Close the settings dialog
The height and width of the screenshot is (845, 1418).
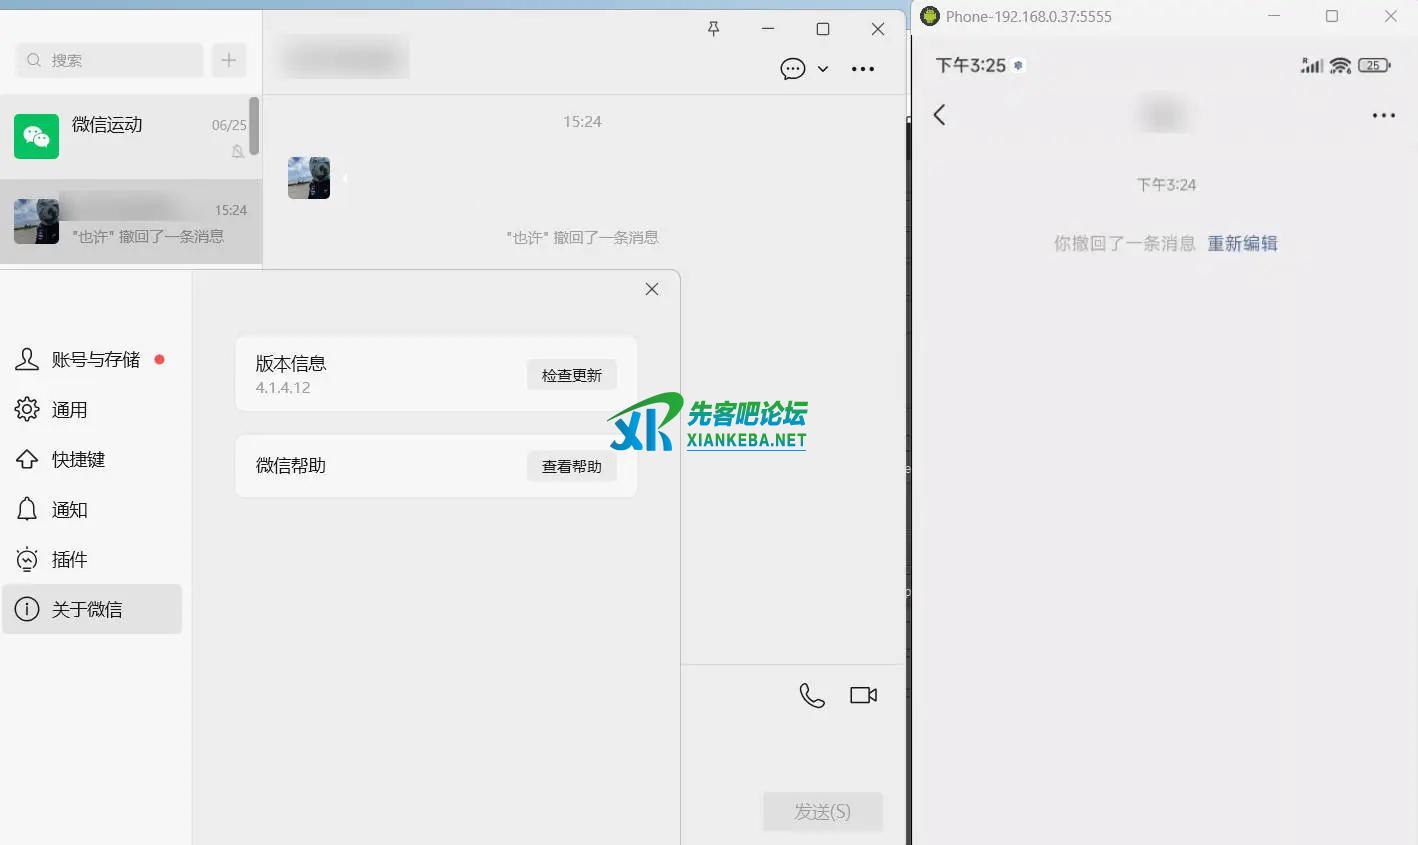pyautogui.click(x=652, y=289)
